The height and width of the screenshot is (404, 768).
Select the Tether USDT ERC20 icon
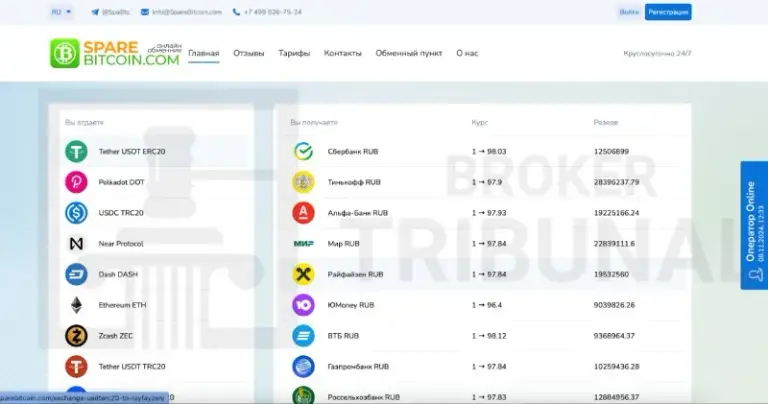76,152
